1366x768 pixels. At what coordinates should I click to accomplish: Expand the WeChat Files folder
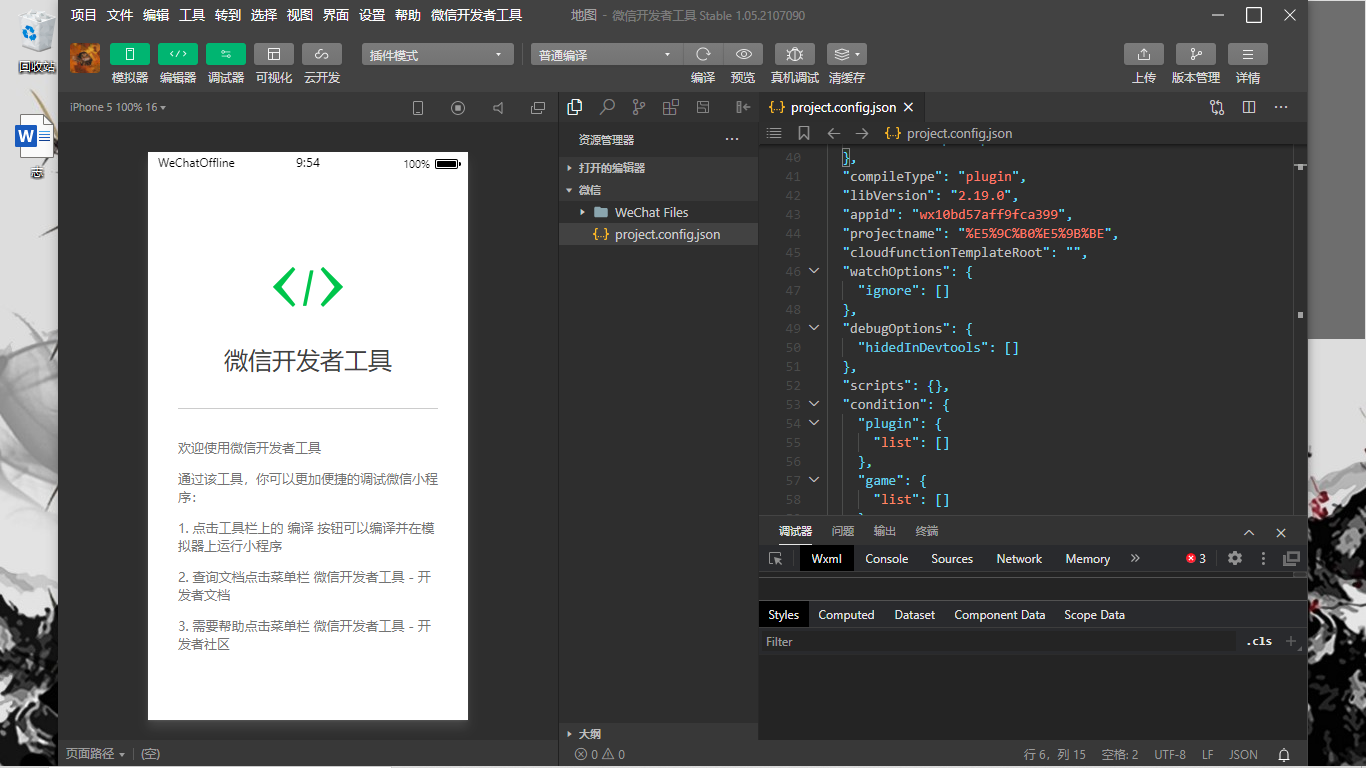click(x=659, y=212)
